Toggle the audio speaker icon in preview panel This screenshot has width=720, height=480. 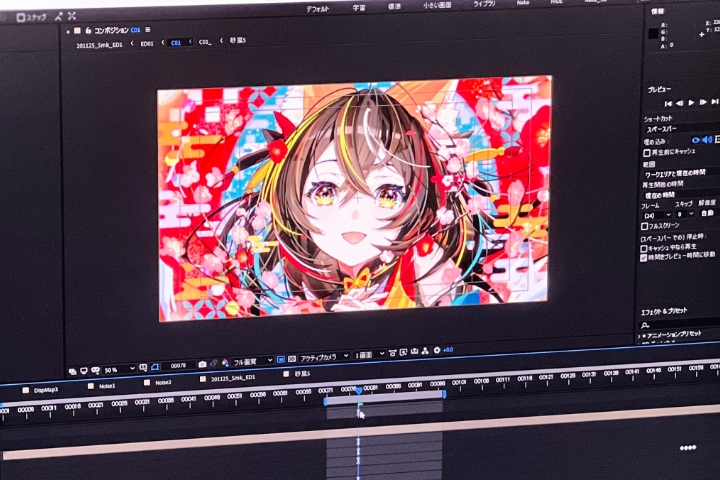(x=708, y=139)
